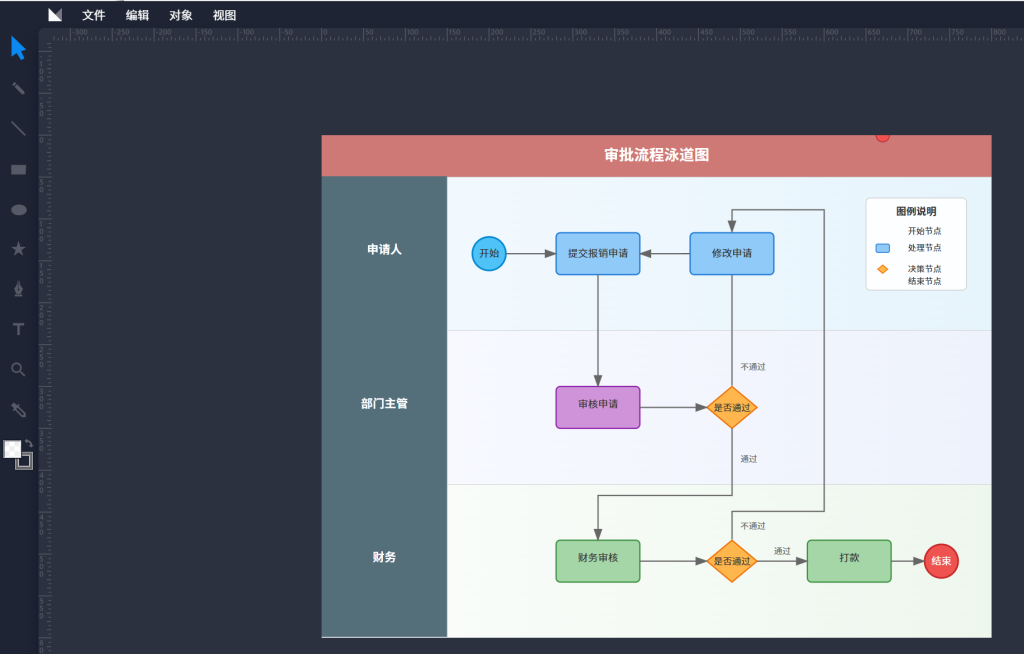1024x654 pixels.
Task: Click the orange diamond legend symbol
Action: click(x=882, y=269)
